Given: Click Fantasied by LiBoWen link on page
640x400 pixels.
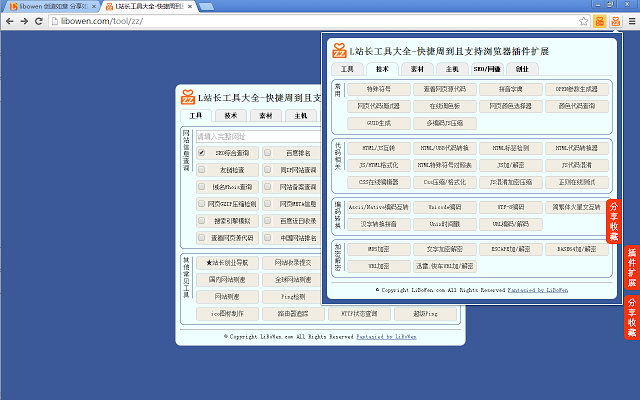Looking at the screenshot, I should click(x=386, y=337).
